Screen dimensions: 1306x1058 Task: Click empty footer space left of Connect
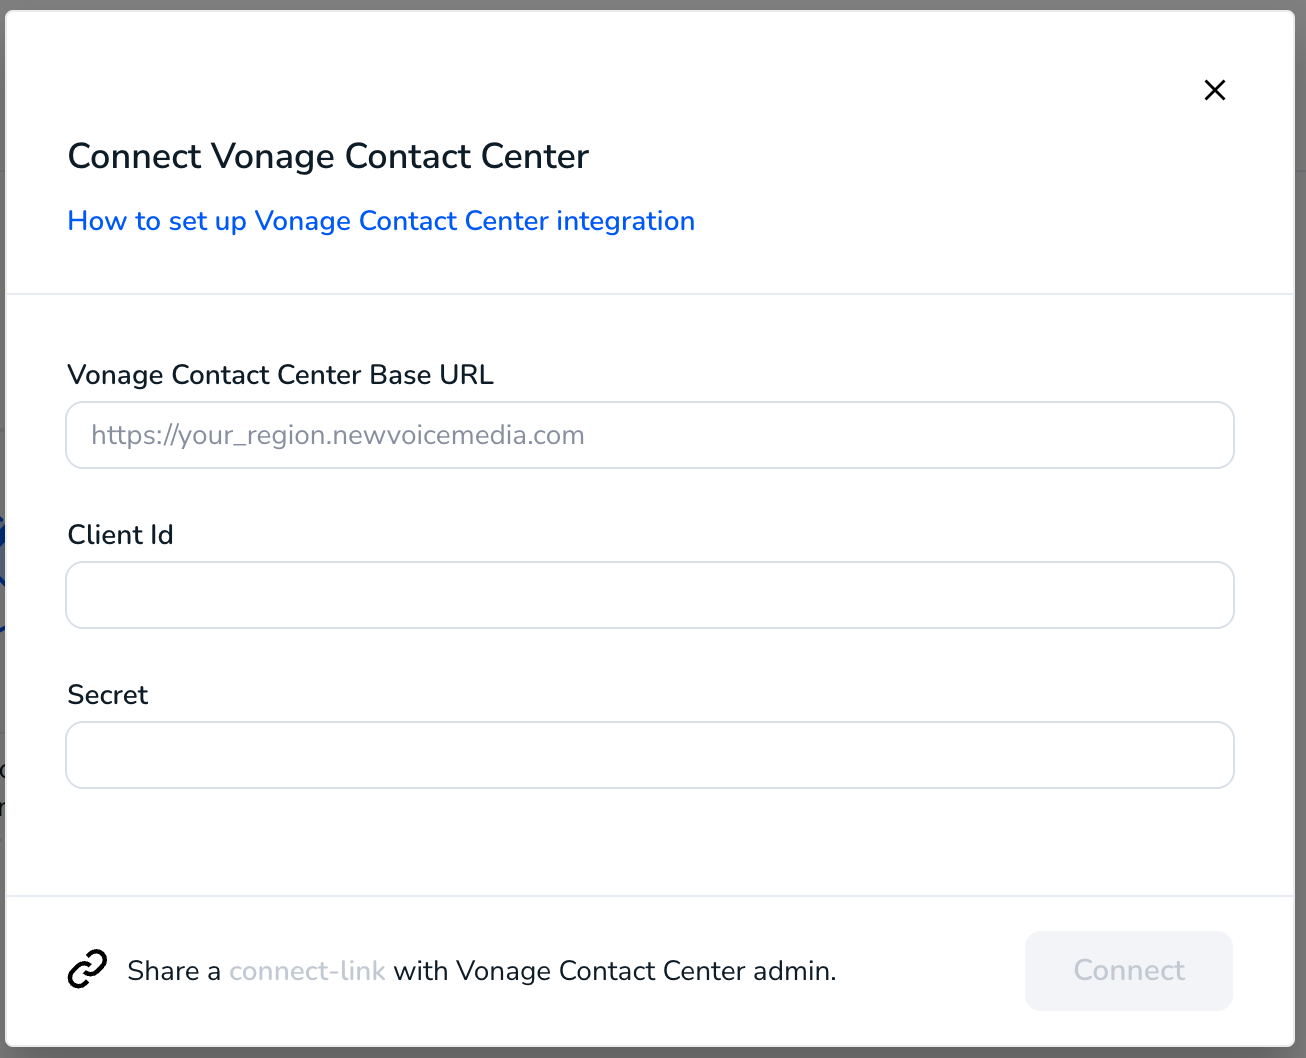pos(930,971)
